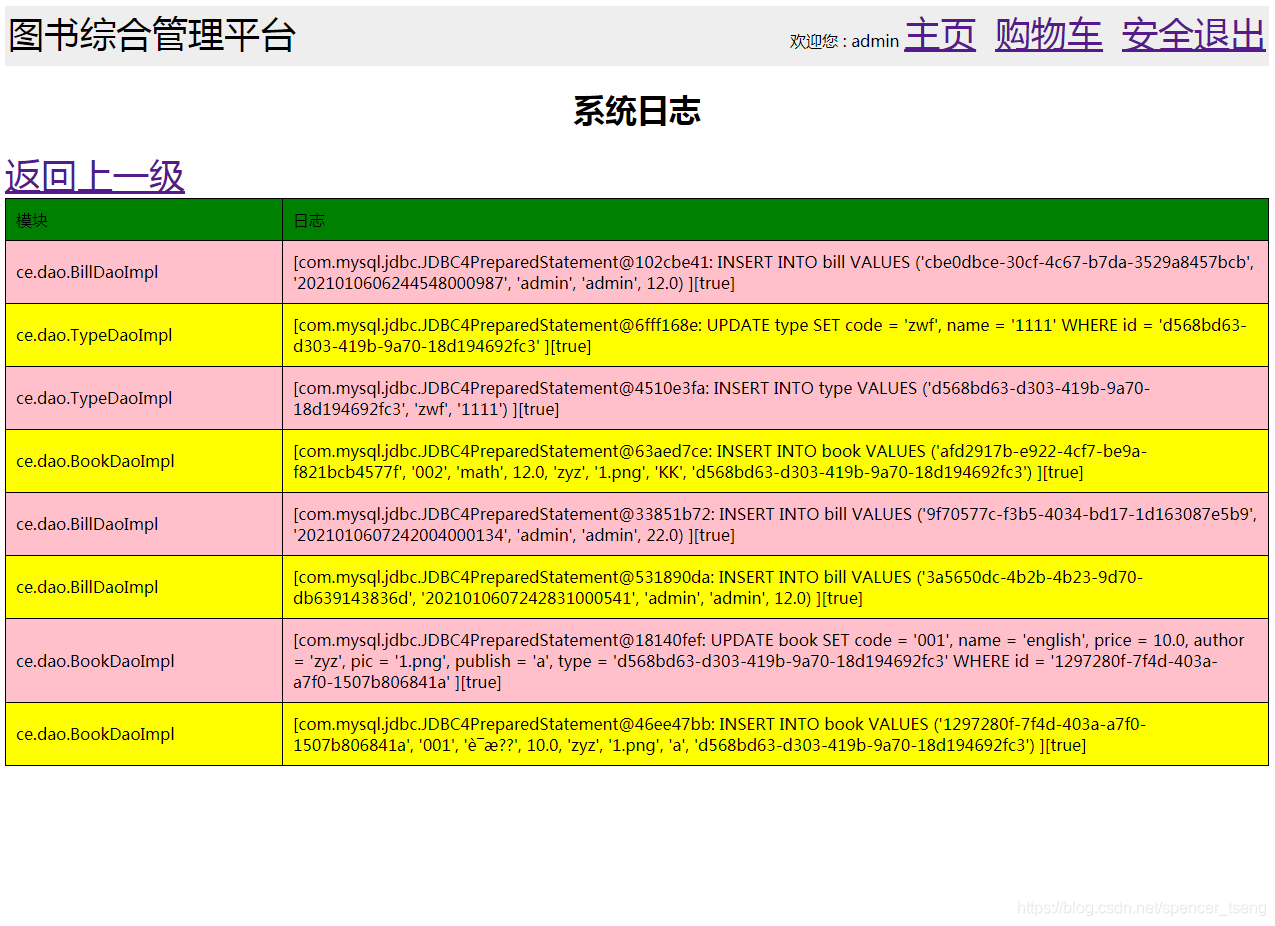Click the 返回上一级 back link
Image resolution: width=1275 pixels, height=926 pixels.
[x=95, y=176]
